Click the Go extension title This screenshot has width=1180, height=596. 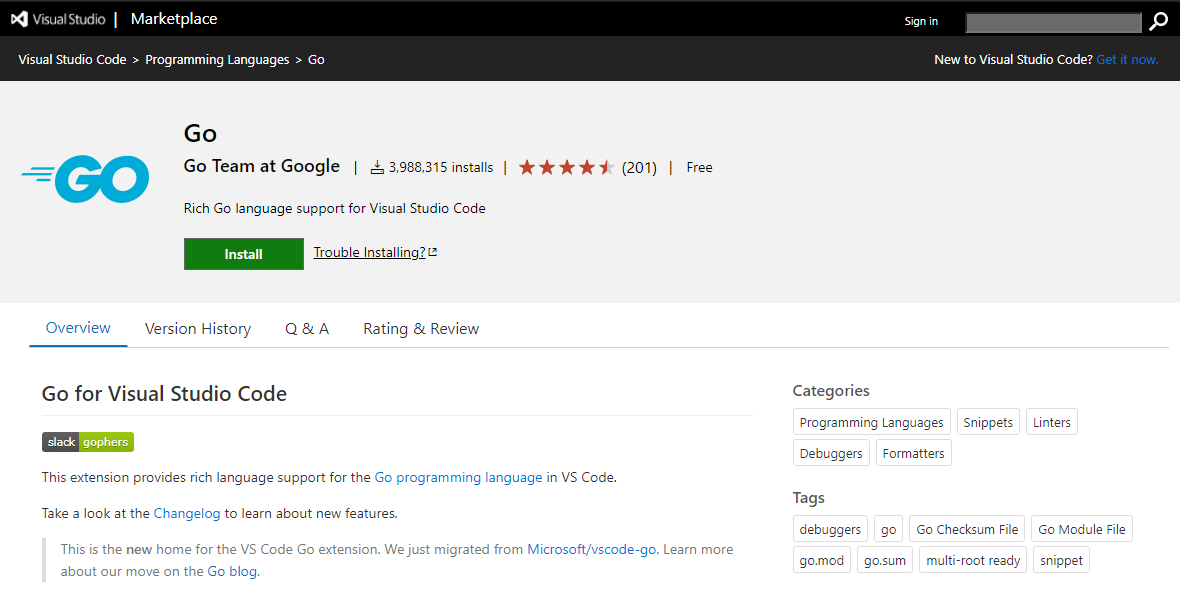[x=200, y=133]
